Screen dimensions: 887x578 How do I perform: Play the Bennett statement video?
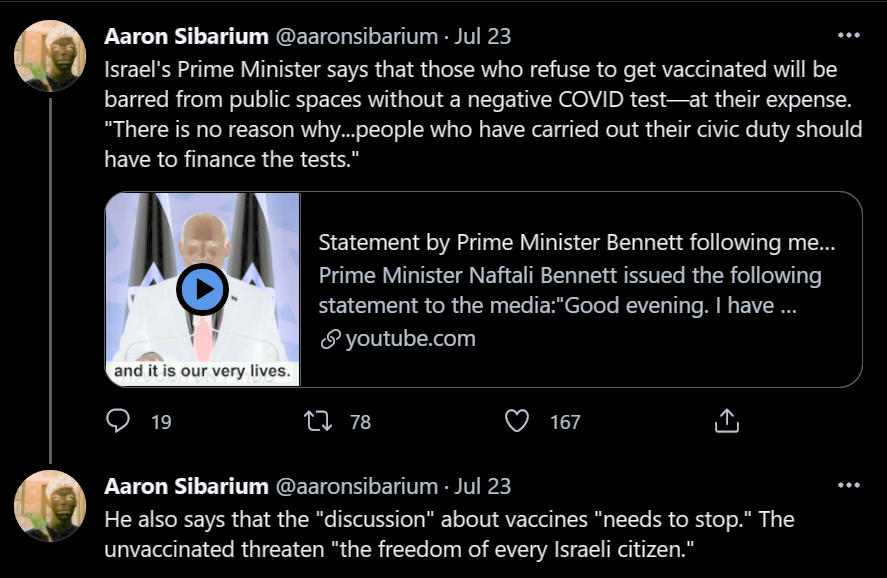[x=203, y=290]
